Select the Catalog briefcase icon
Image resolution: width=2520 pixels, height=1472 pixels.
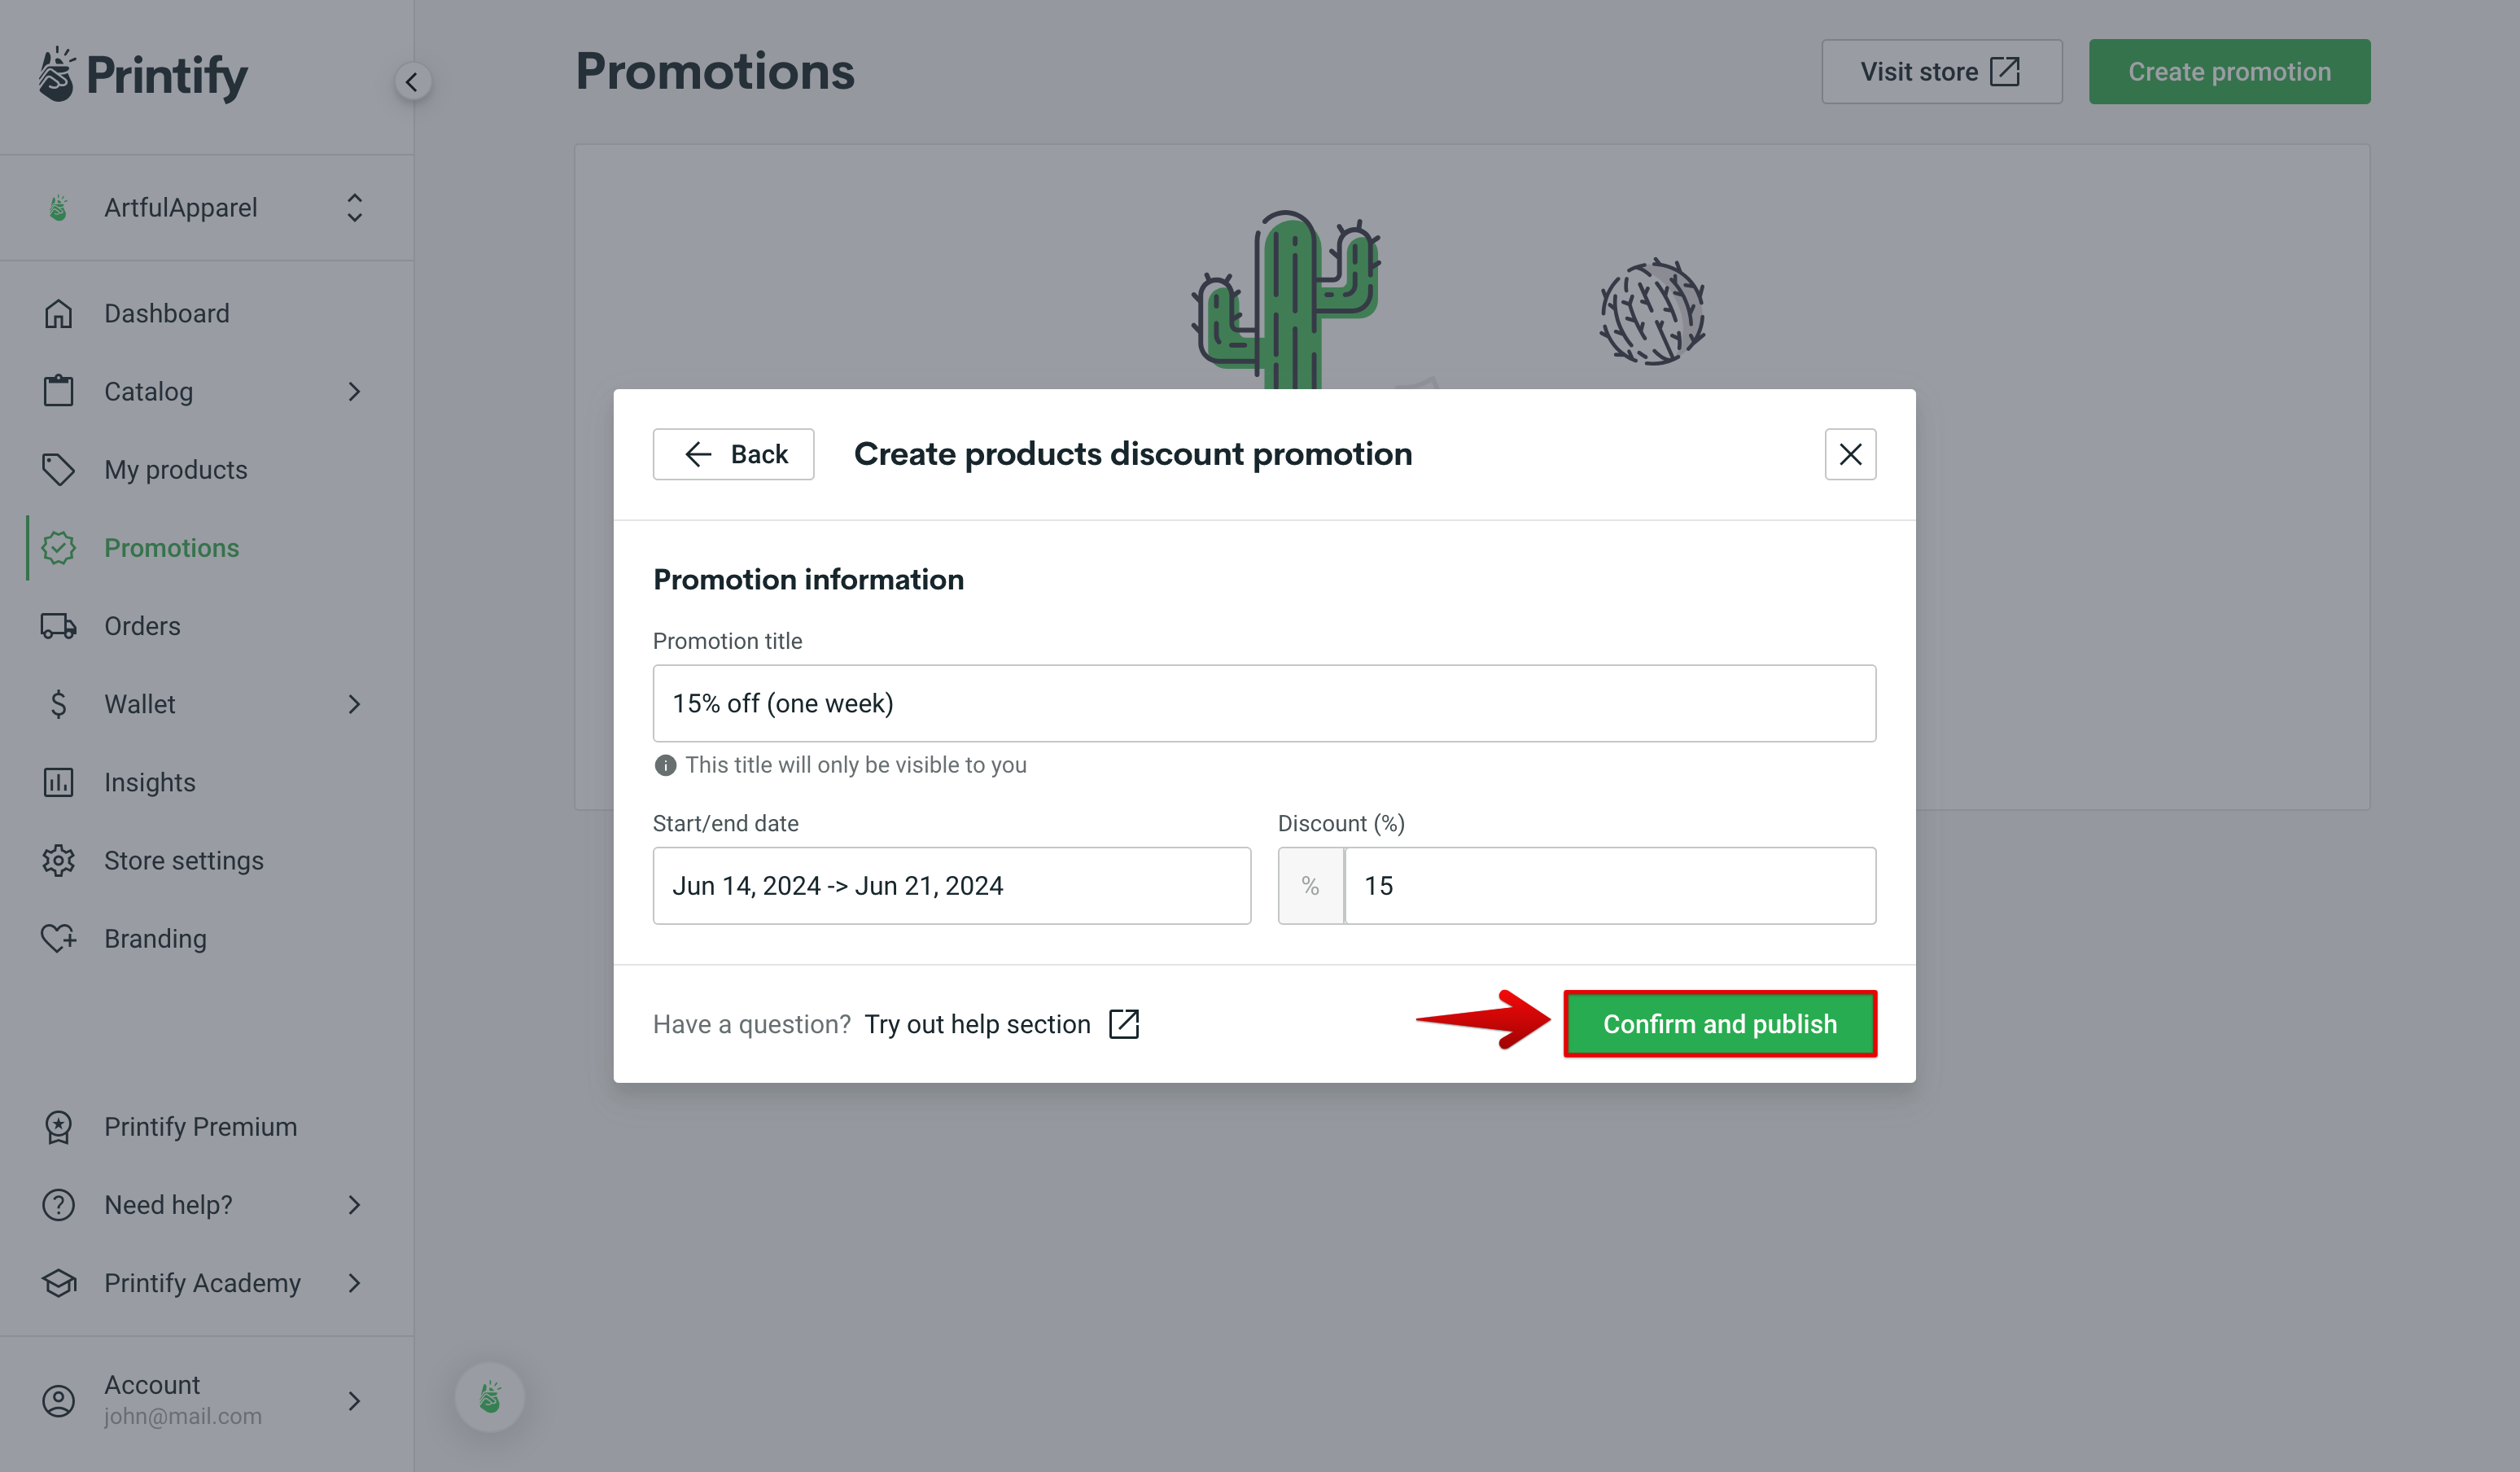pos(58,391)
